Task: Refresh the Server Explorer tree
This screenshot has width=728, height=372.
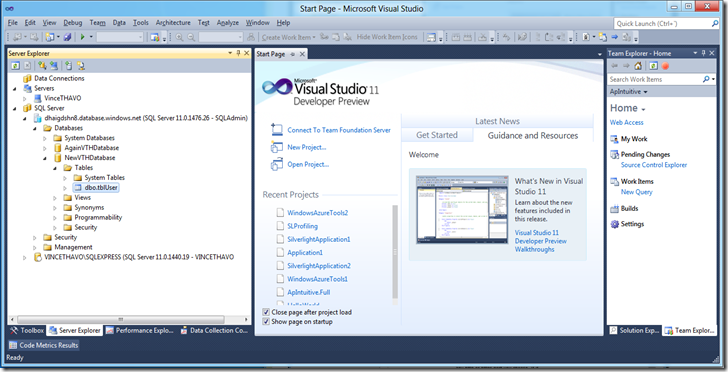Action: pyautogui.click(x=15, y=66)
